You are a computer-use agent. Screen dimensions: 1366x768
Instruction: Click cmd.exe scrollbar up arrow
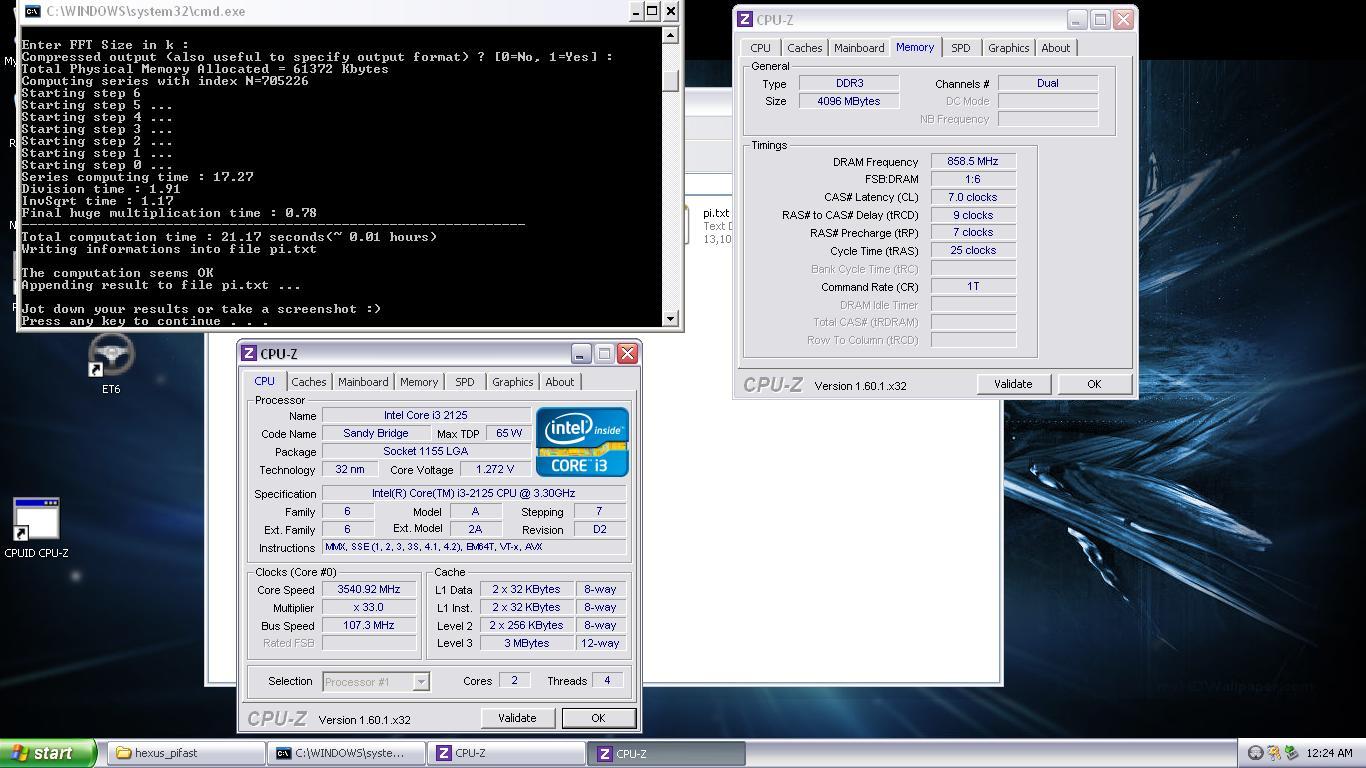[x=671, y=35]
